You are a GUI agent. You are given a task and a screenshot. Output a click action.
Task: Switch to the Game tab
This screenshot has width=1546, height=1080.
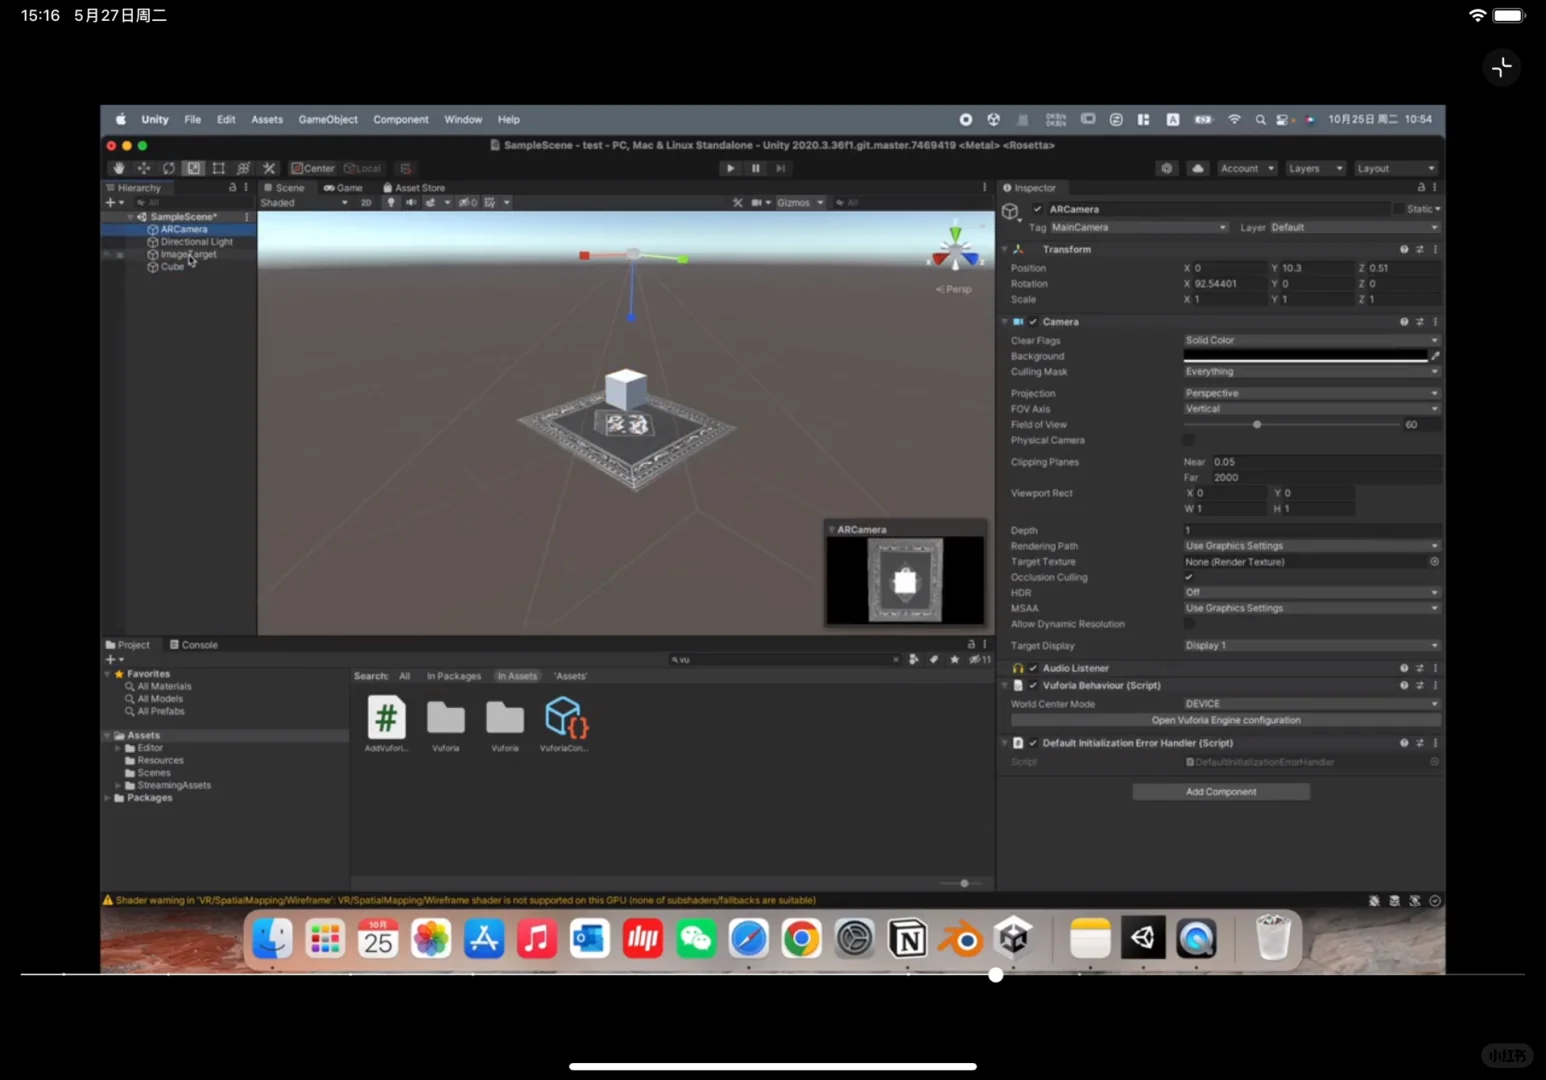[344, 187]
